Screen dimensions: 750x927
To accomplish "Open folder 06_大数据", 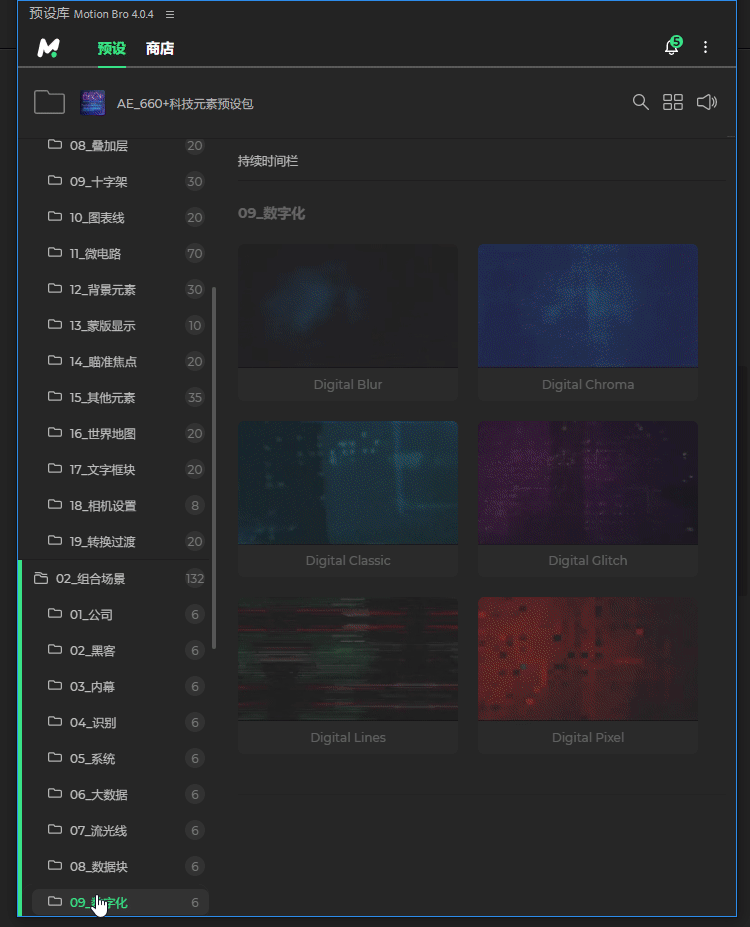I will 120,795.
